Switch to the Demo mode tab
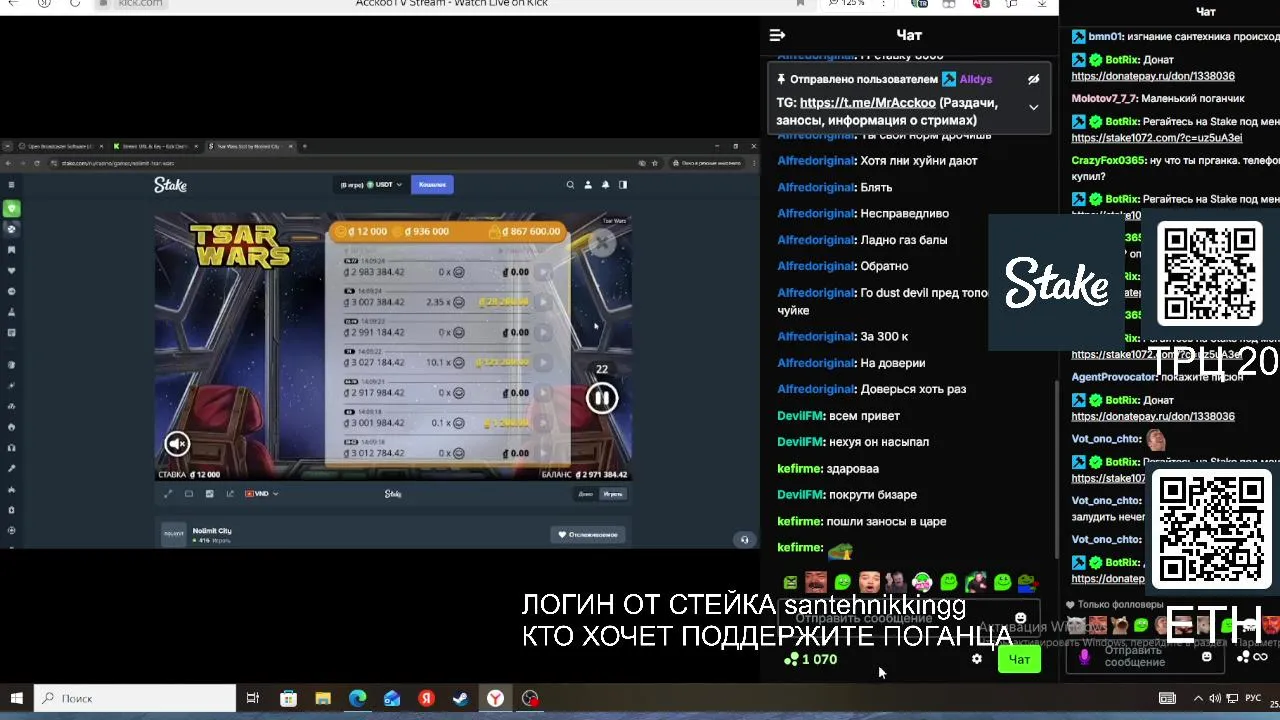1280x720 pixels. (x=586, y=493)
